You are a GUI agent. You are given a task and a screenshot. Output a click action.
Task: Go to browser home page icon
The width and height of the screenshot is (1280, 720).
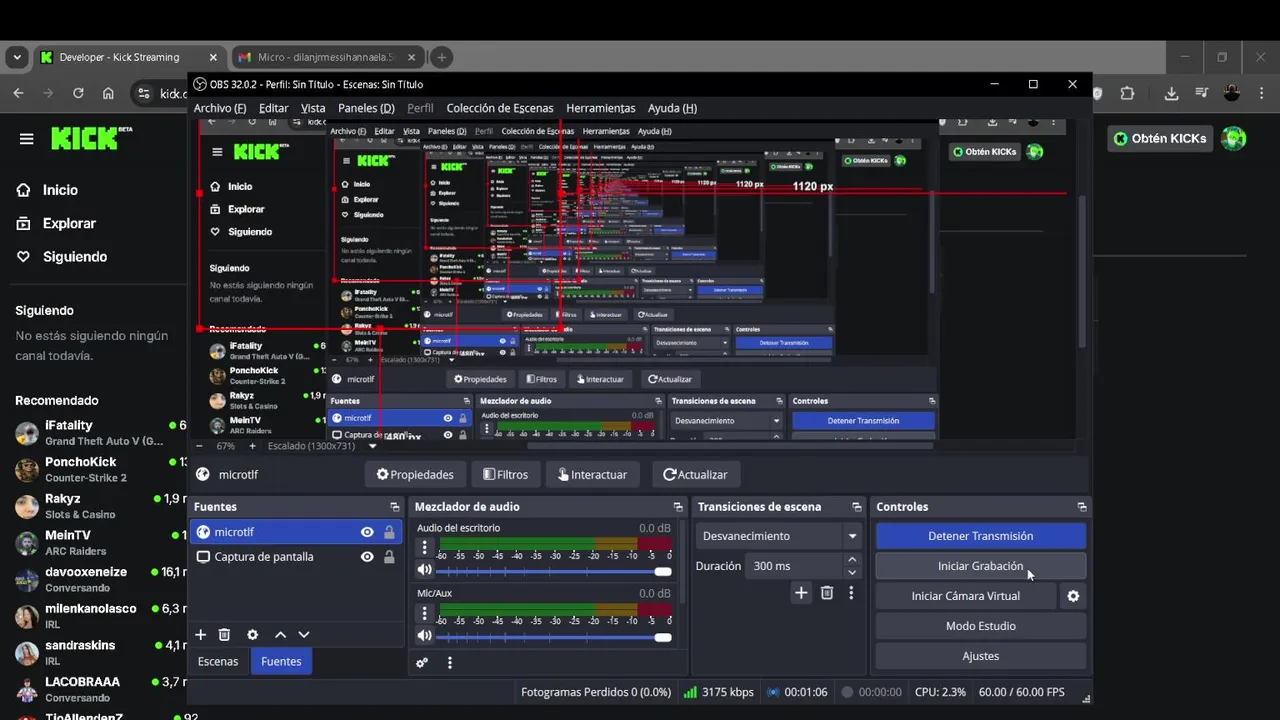click(108, 93)
